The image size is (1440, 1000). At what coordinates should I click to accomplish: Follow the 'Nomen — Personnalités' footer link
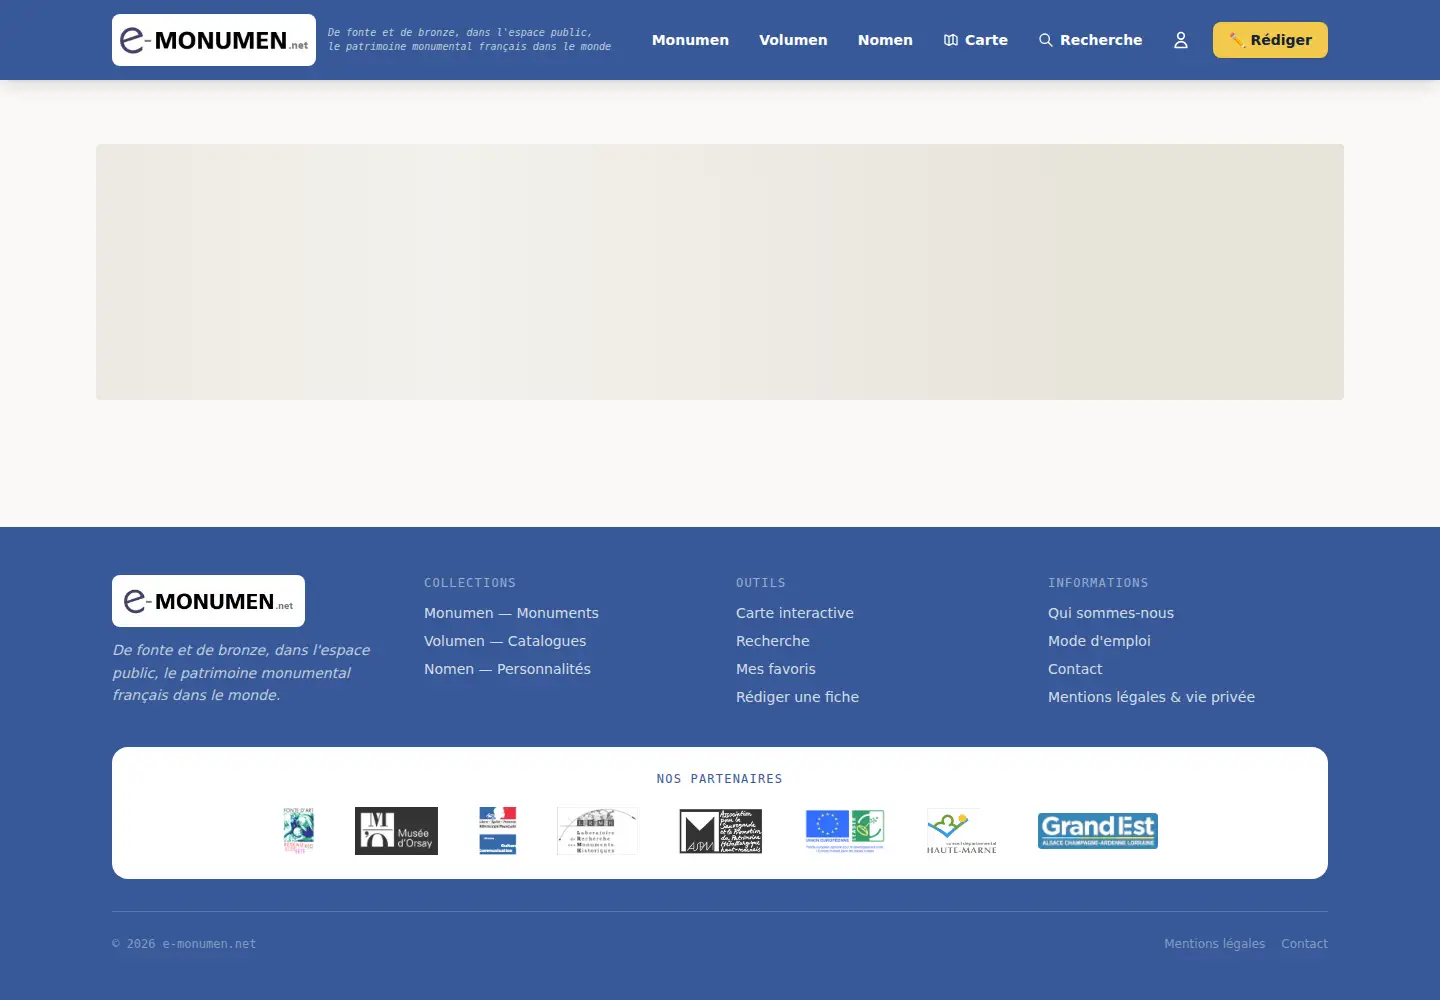(507, 669)
